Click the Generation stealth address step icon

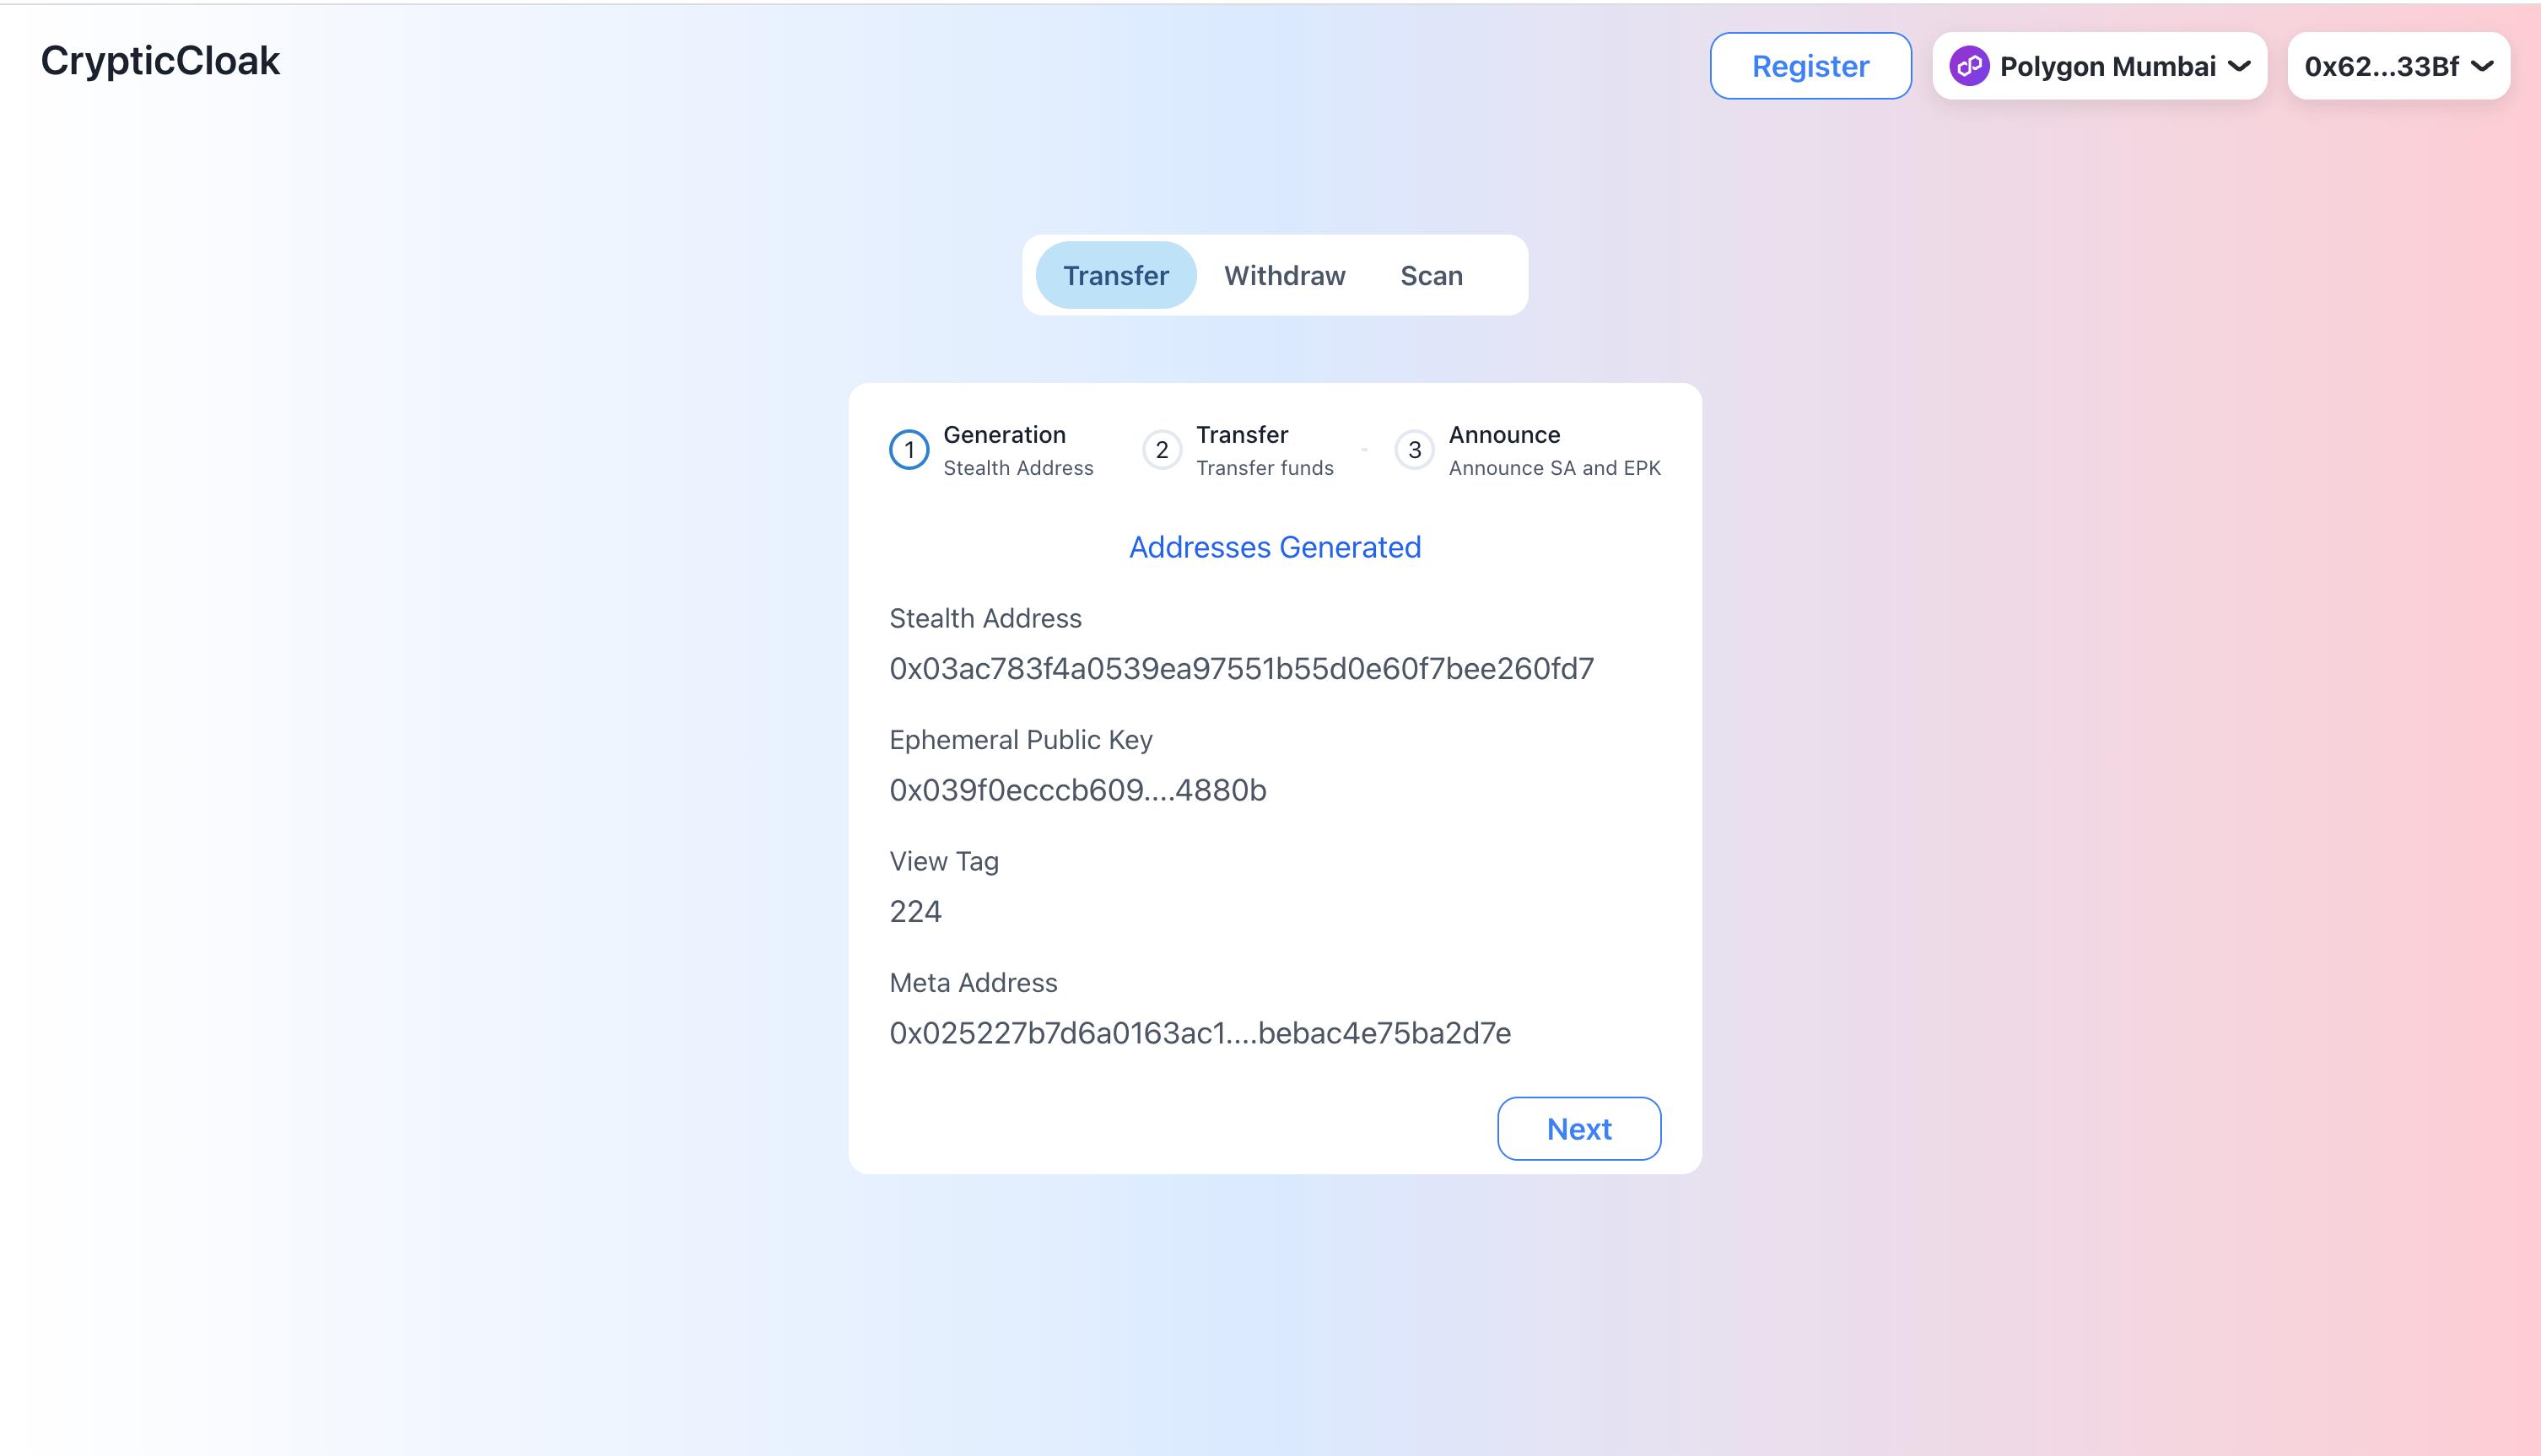point(909,450)
